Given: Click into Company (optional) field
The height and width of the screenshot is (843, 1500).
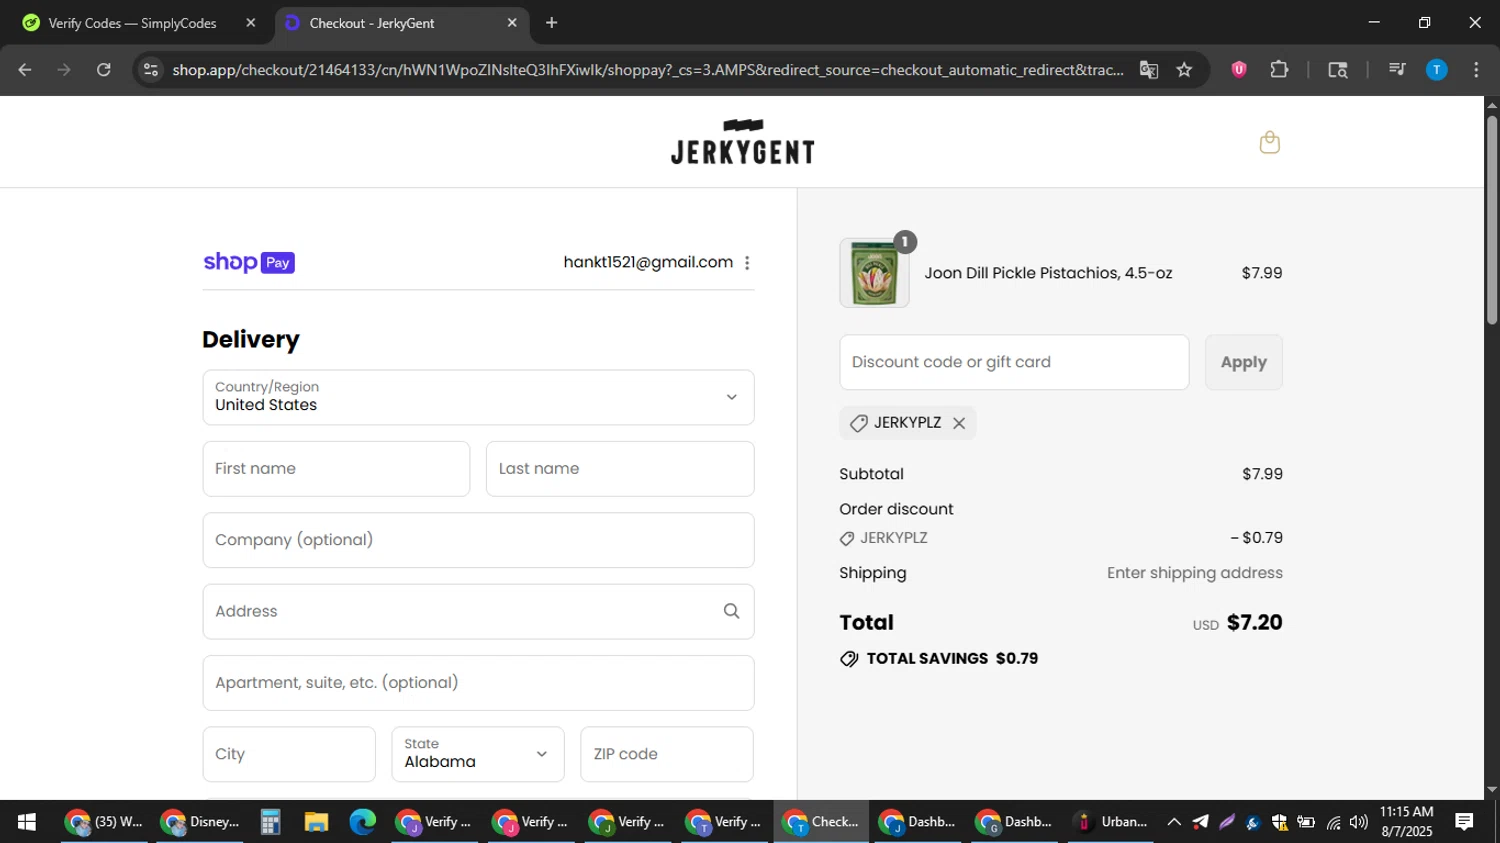Looking at the screenshot, I should tap(478, 540).
